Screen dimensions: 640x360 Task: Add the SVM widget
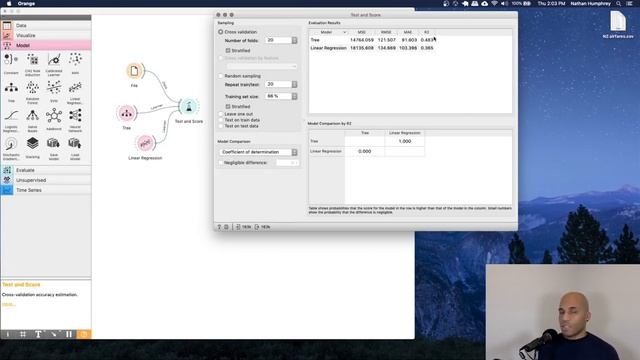[54, 91]
